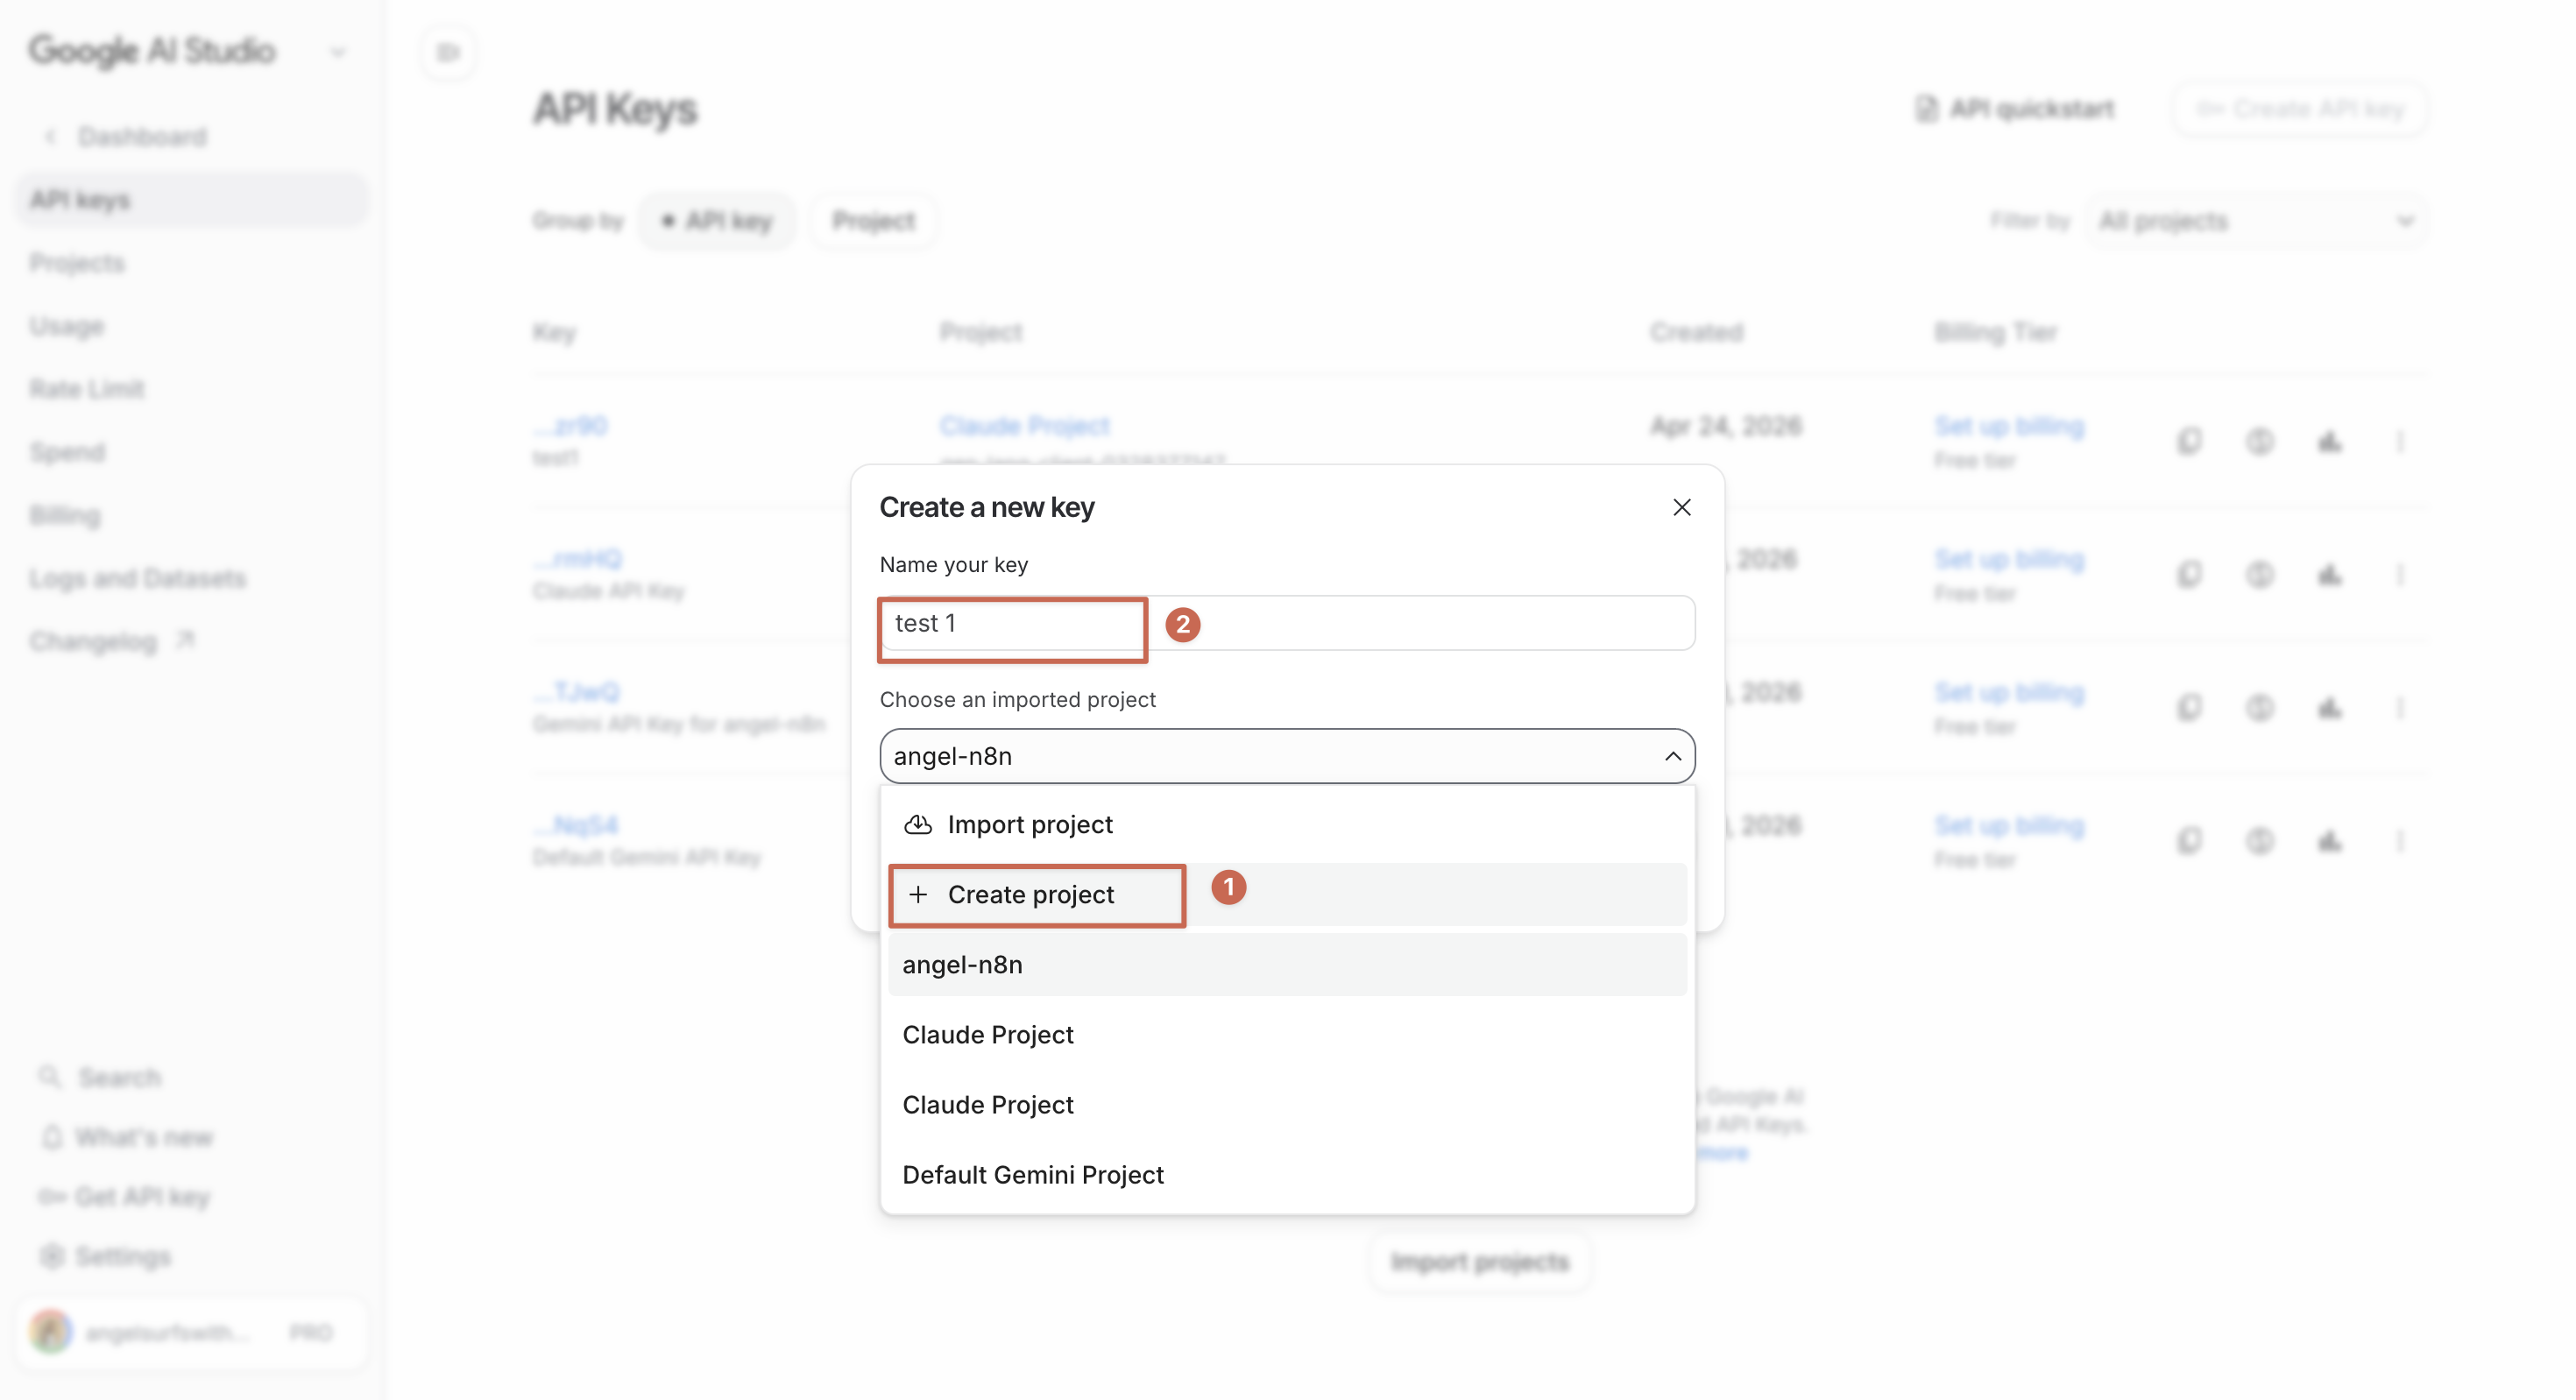Go back to Dashboard in sidebar
This screenshot has width=2576, height=1400.
click(x=143, y=136)
